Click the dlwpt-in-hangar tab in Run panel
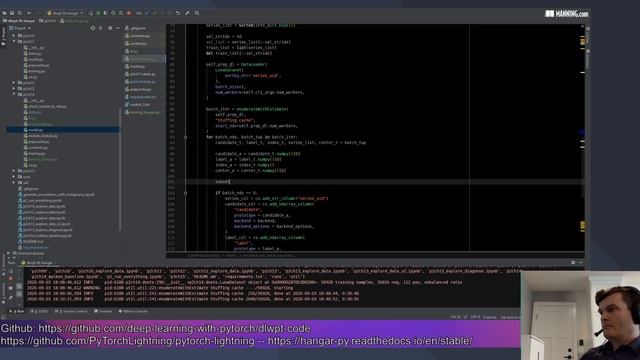 (38, 263)
